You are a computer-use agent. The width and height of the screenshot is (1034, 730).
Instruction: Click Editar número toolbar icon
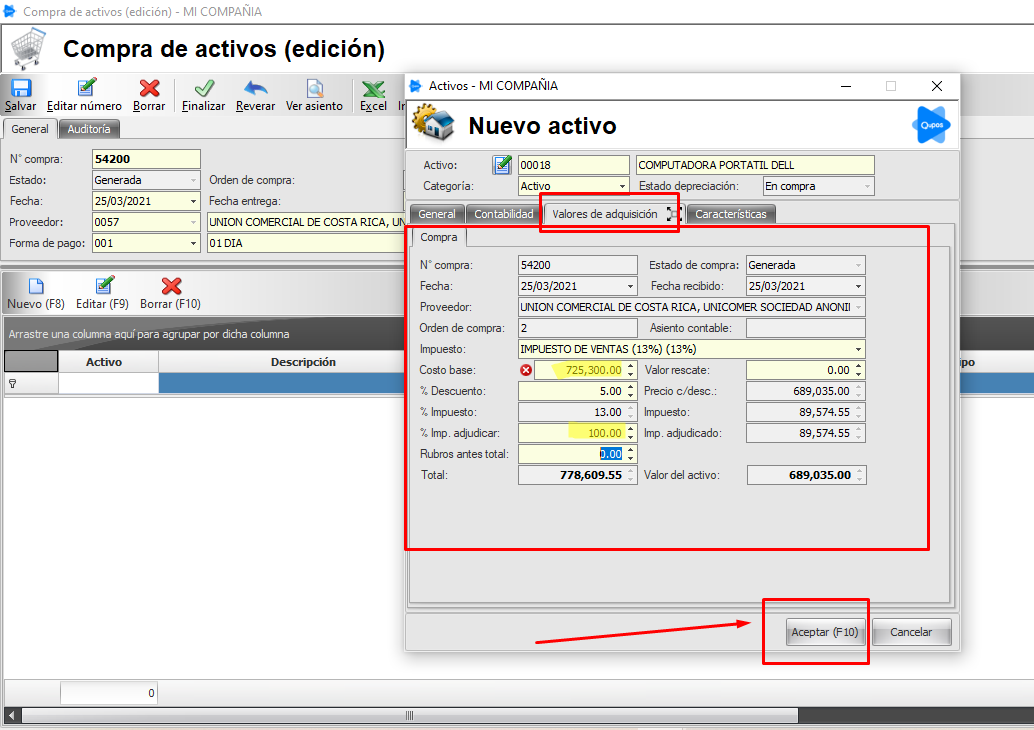tap(86, 89)
